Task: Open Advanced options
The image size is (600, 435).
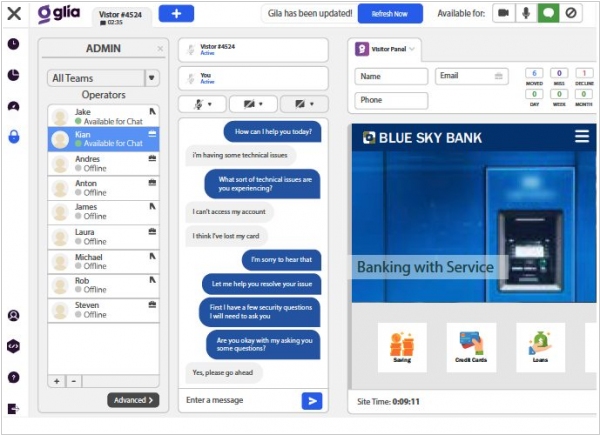Action: point(133,400)
